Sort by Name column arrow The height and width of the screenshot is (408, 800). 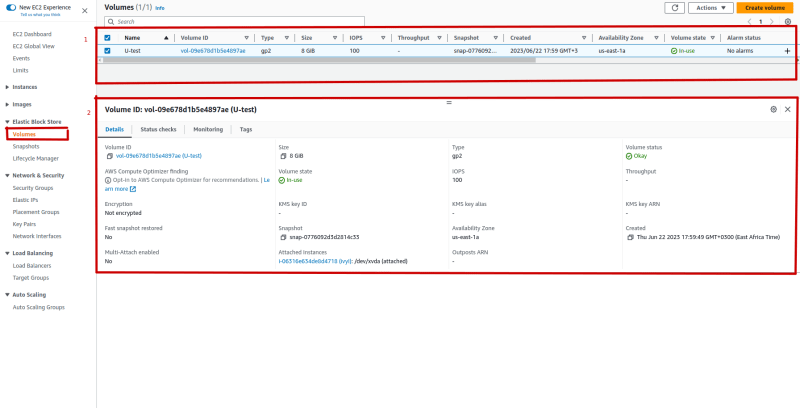[166, 38]
